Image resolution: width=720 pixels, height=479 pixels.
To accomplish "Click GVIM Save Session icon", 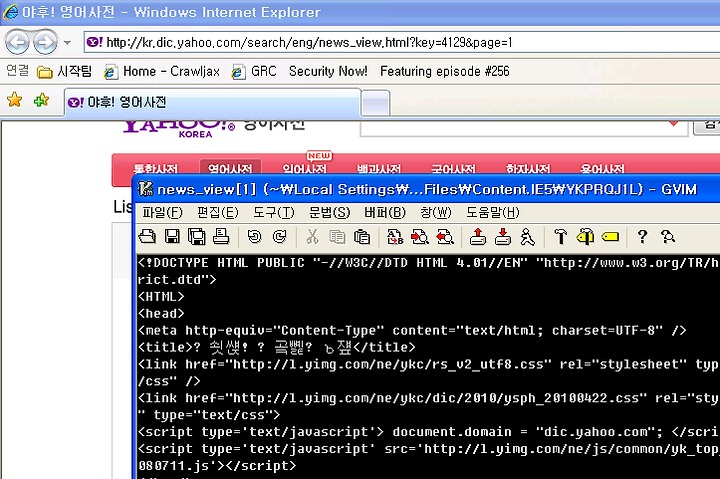I will coord(503,237).
